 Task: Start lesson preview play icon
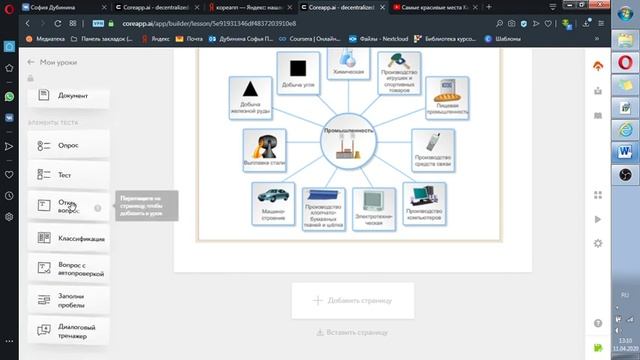pyautogui.click(x=598, y=219)
